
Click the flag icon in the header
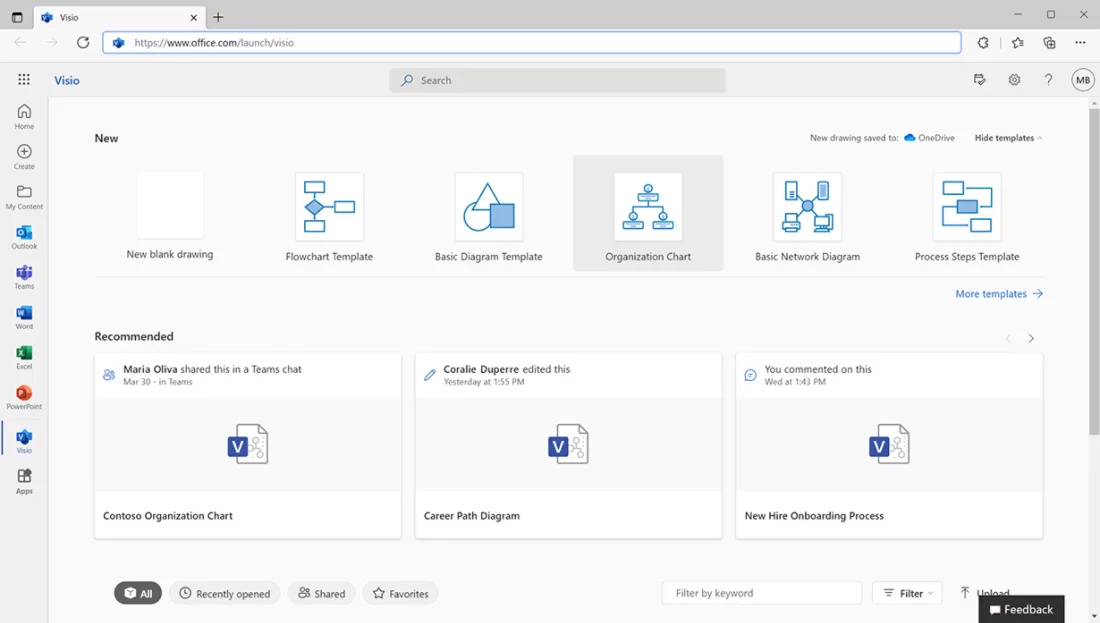point(980,80)
